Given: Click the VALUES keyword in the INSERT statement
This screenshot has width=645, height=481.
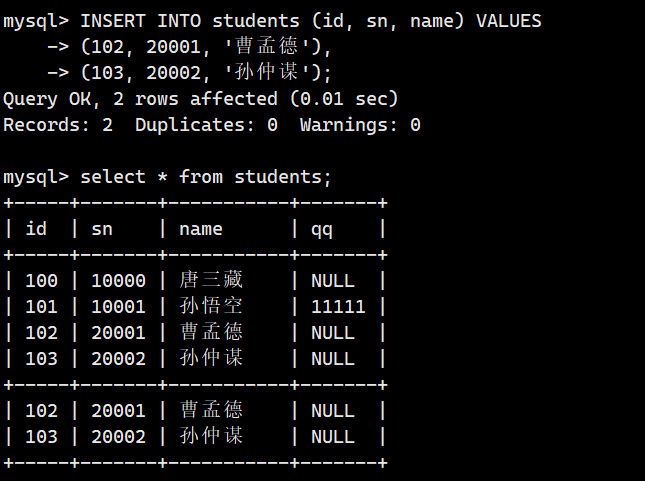Looking at the screenshot, I should coord(509,21).
